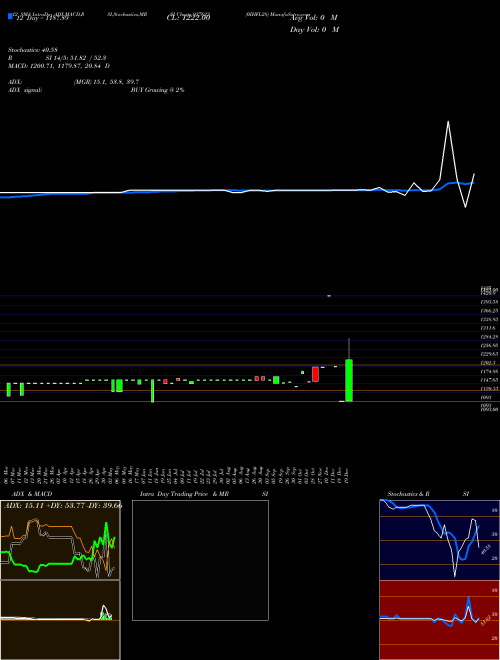The image size is (500, 660).
Task: Click the tall white price spike peak
Action: [x=448, y=122]
